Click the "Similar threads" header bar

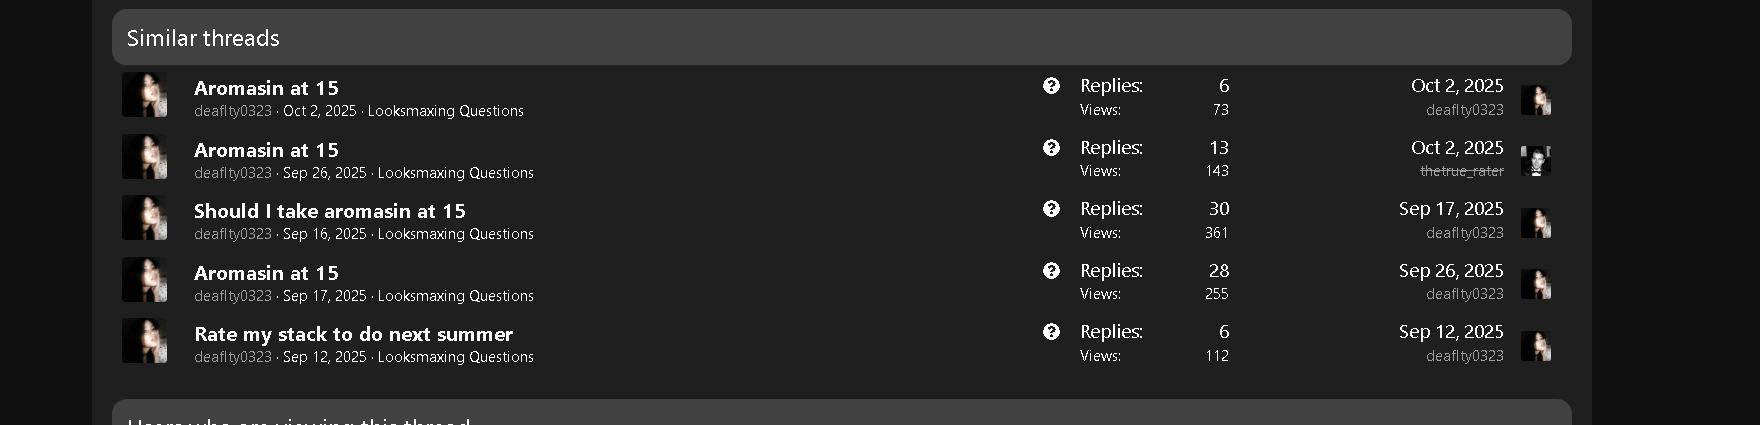pos(841,38)
